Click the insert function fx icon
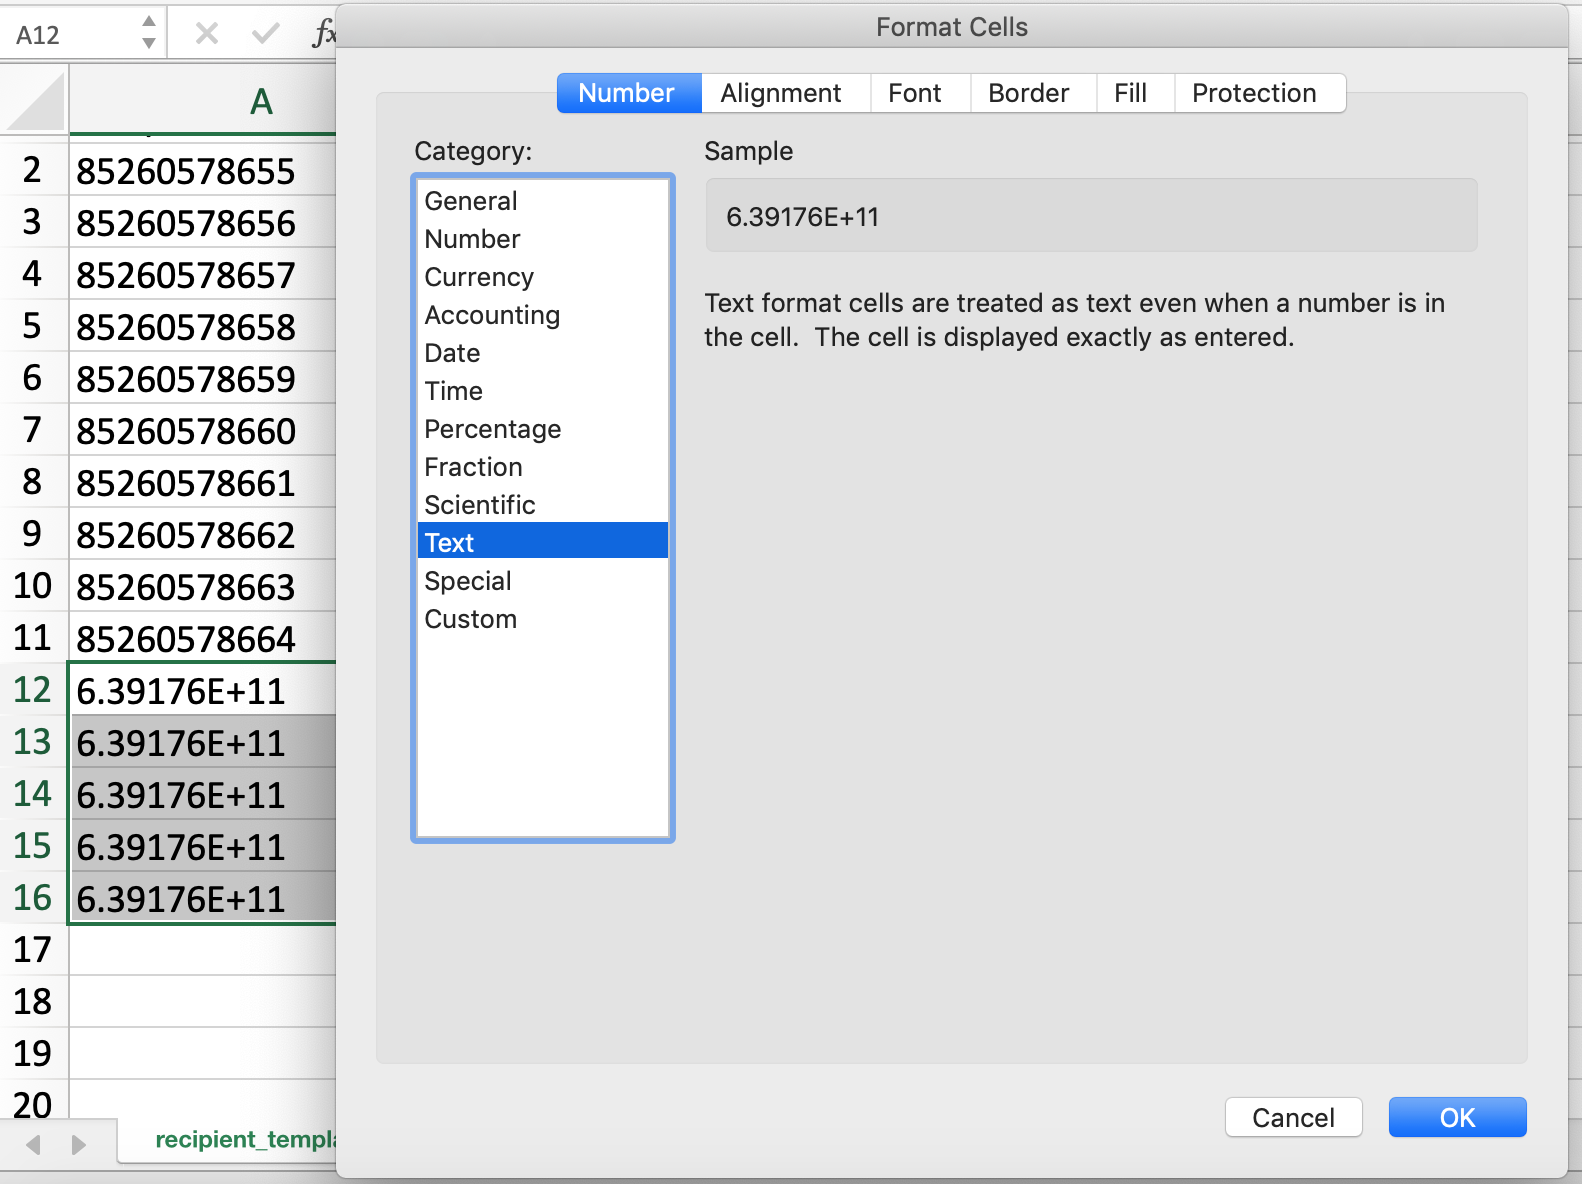The height and width of the screenshot is (1184, 1582). pyautogui.click(x=323, y=34)
